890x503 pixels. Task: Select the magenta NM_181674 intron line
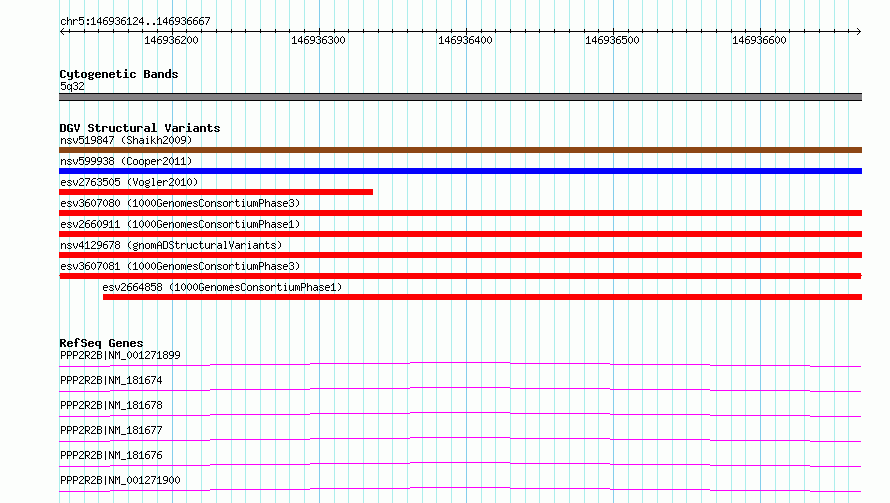tap(460, 389)
